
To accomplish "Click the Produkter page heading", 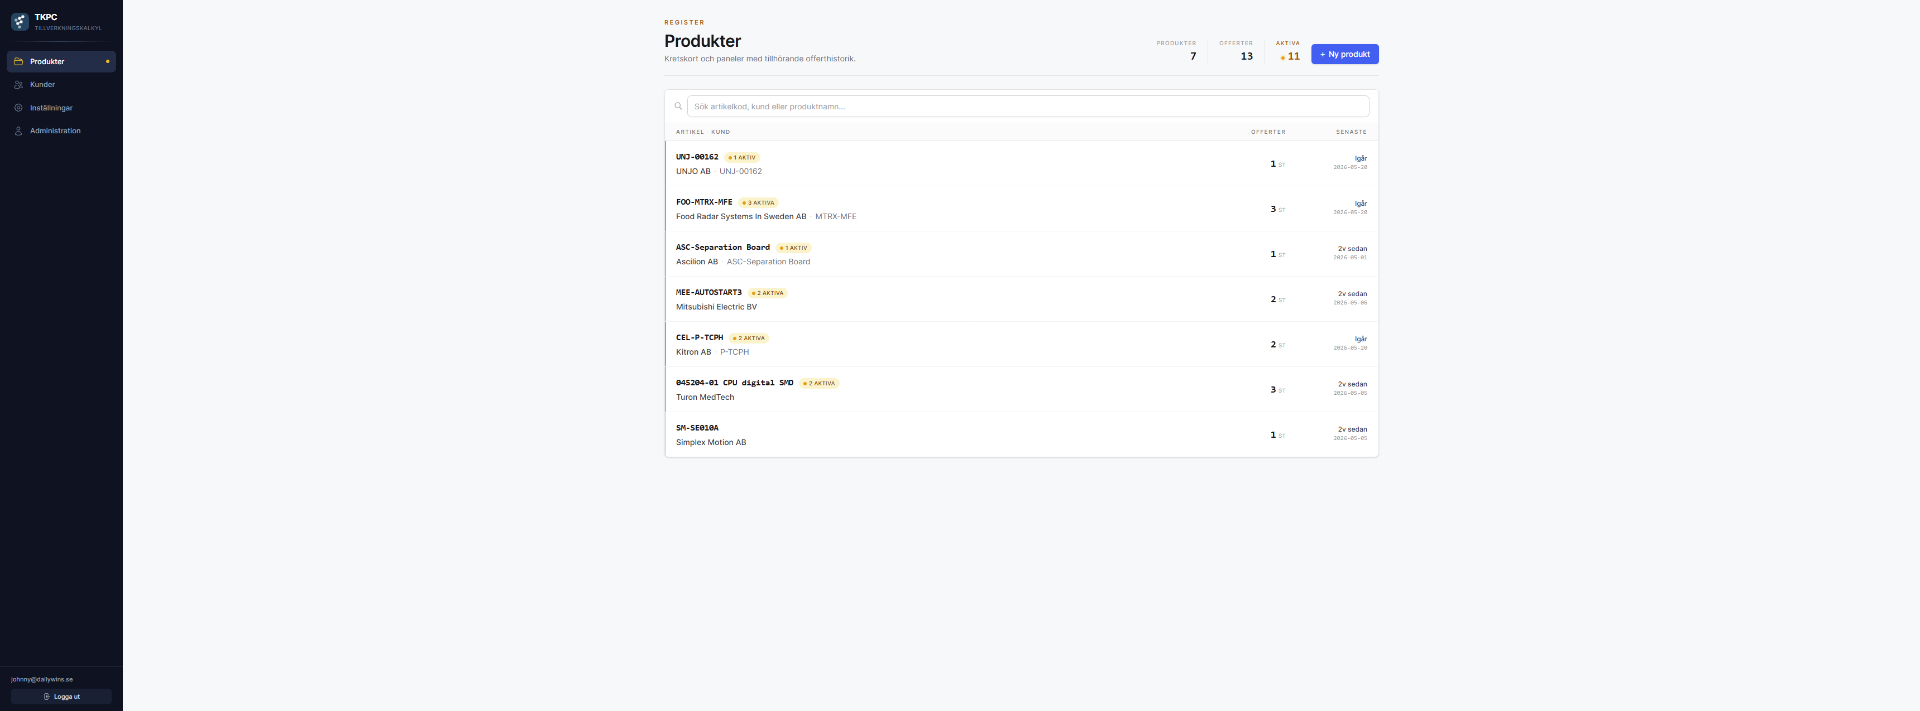I will pos(703,41).
